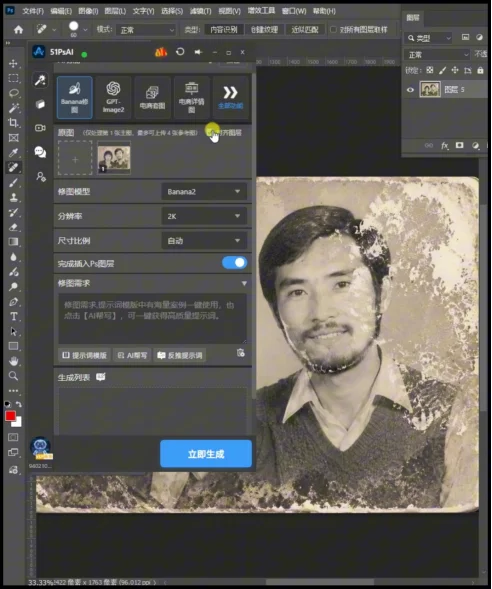Screen dimensions: 492x589
Task: Open the Edit Toolbar three-dots icon
Action: point(13,391)
